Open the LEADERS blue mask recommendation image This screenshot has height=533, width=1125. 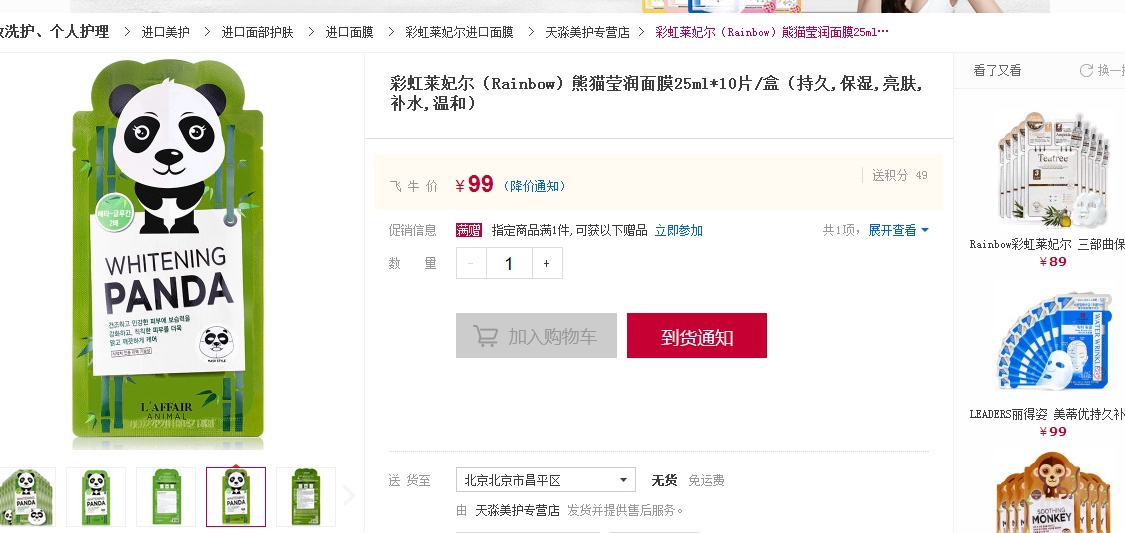click(1054, 345)
